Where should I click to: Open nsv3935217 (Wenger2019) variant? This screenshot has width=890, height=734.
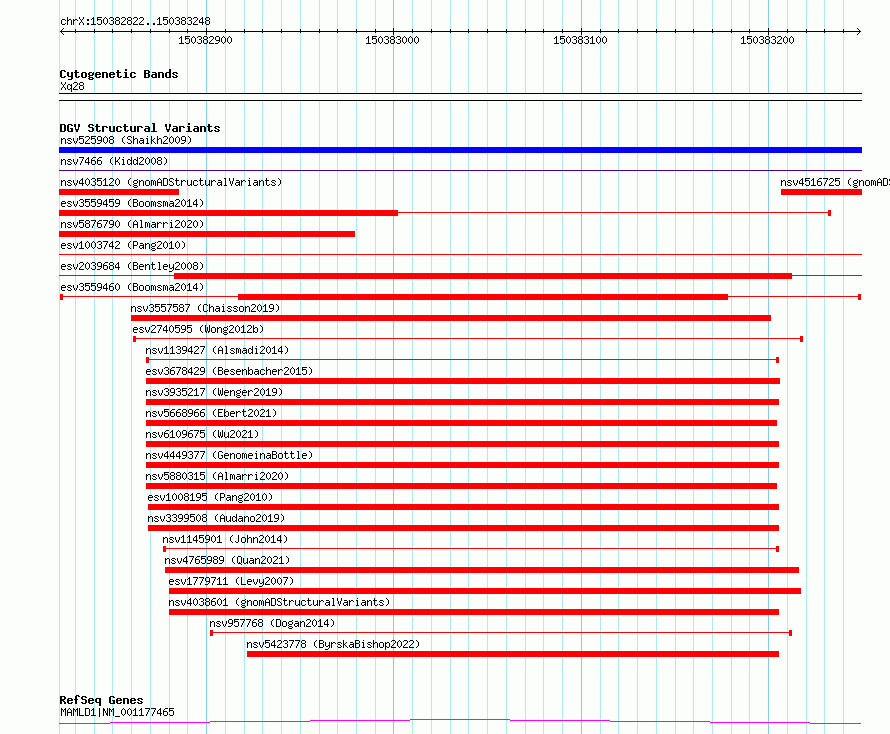tap(214, 392)
